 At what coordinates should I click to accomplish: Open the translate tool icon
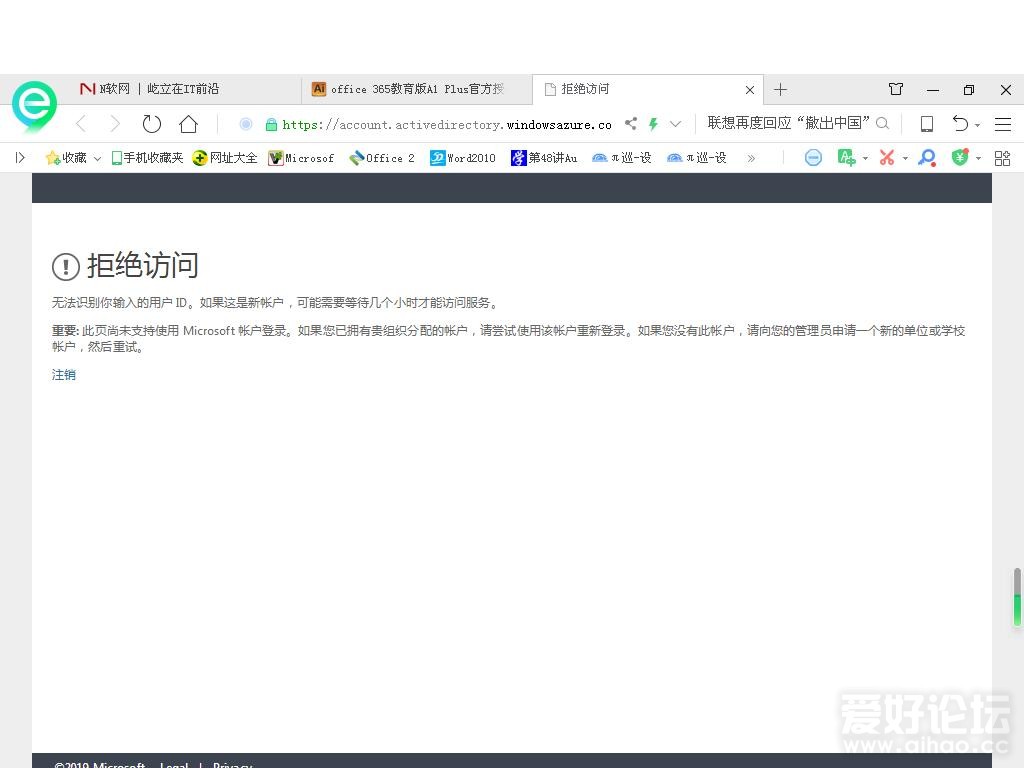pyautogui.click(x=846, y=157)
